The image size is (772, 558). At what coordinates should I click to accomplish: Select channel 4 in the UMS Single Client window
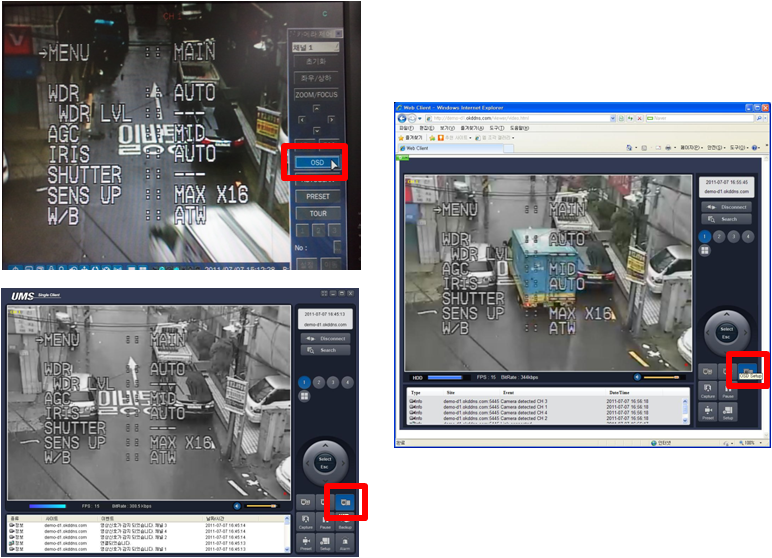[347, 382]
